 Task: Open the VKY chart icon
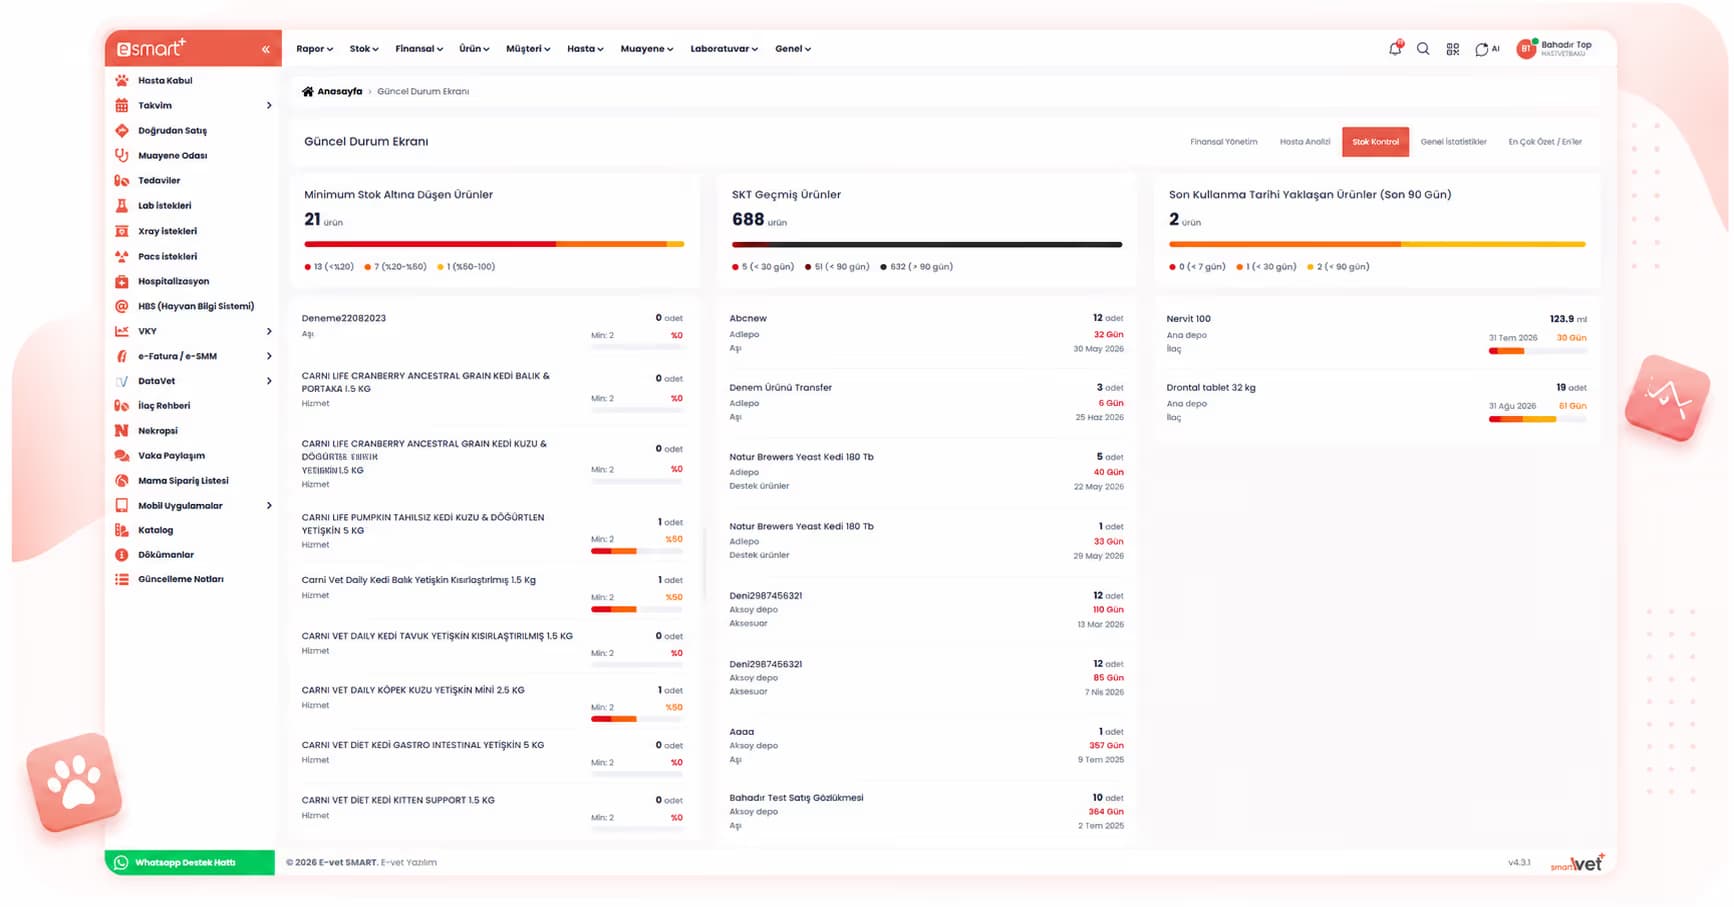pyautogui.click(x=122, y=331)
